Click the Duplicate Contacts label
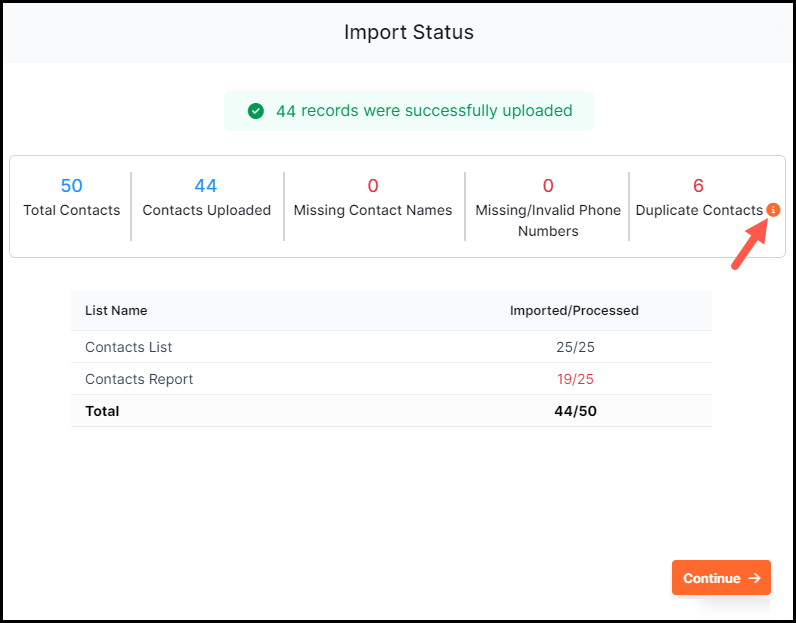 pos(699,210)
